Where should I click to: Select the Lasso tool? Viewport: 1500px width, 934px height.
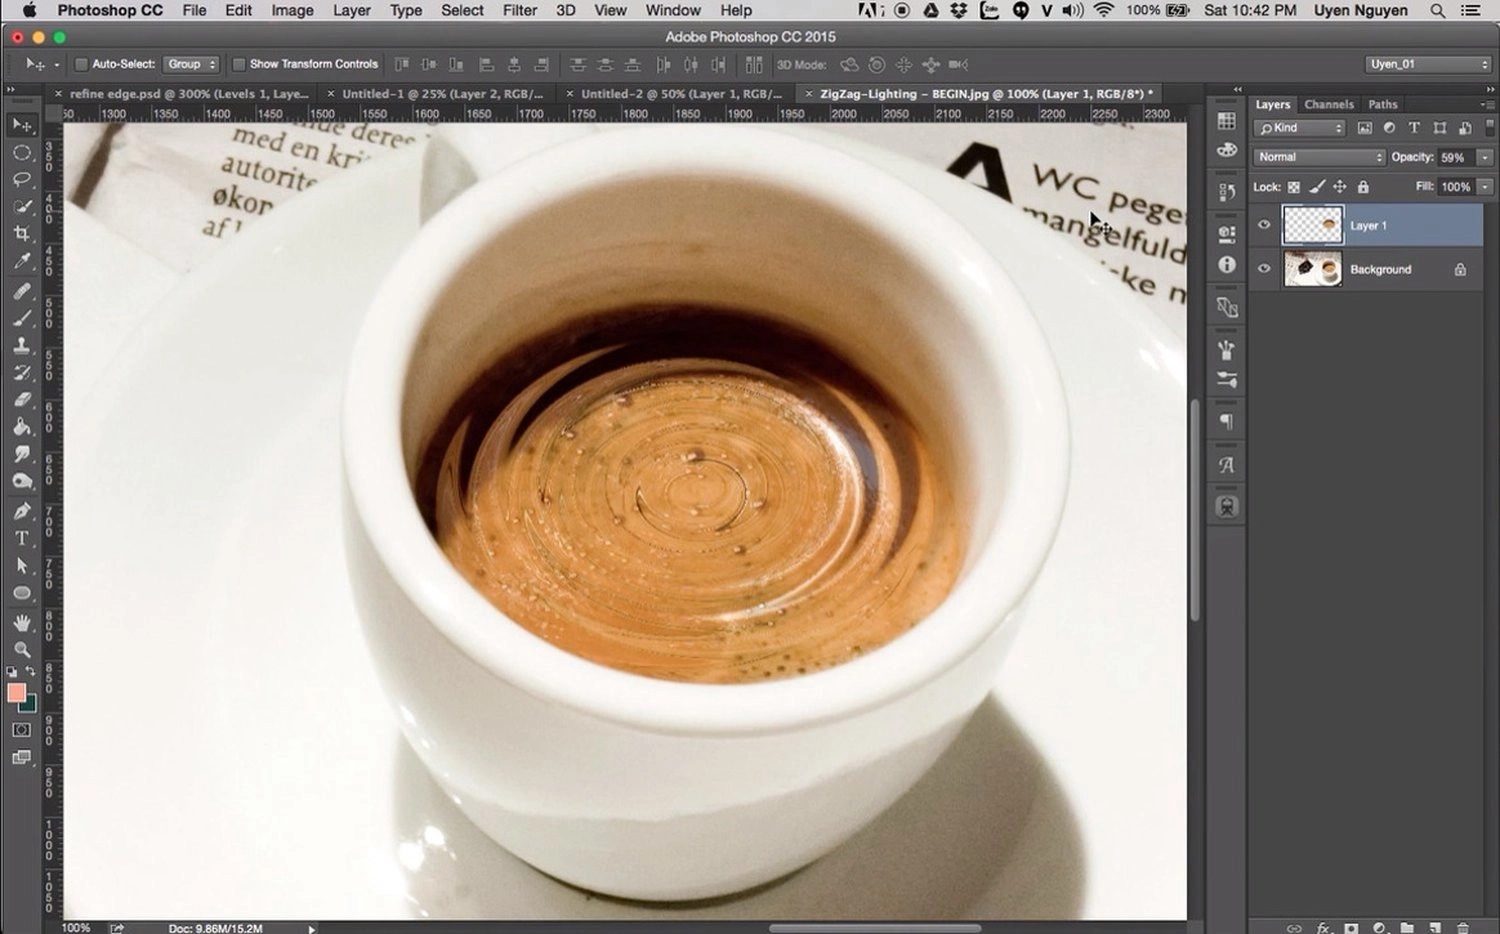click(x=21, y=180)
